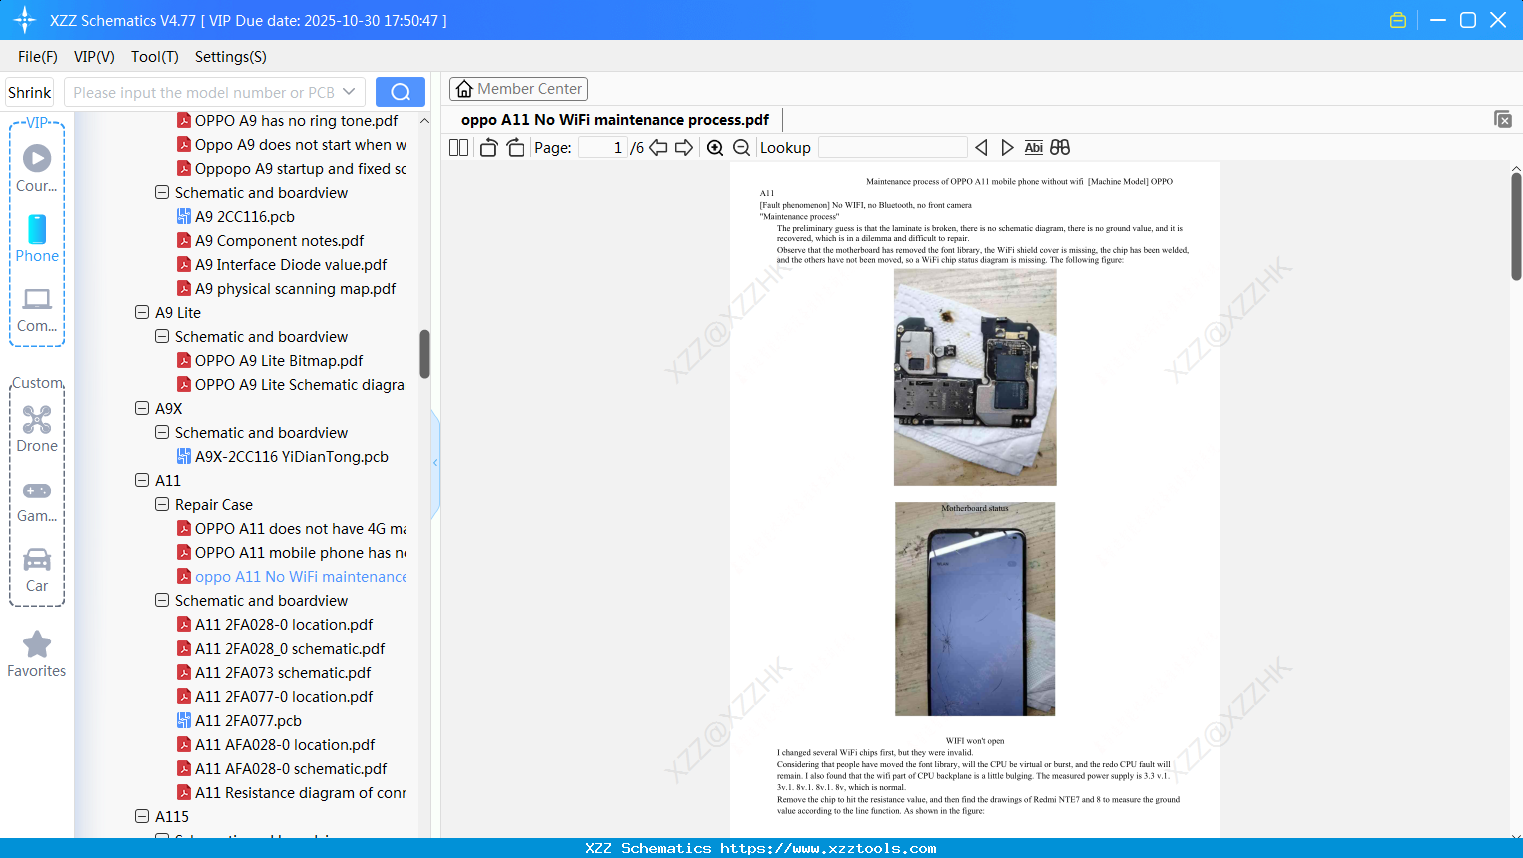This screenshot has height=858, width=1523.
Task: Collapse the A9 Lite tree node
Action: 142,312
